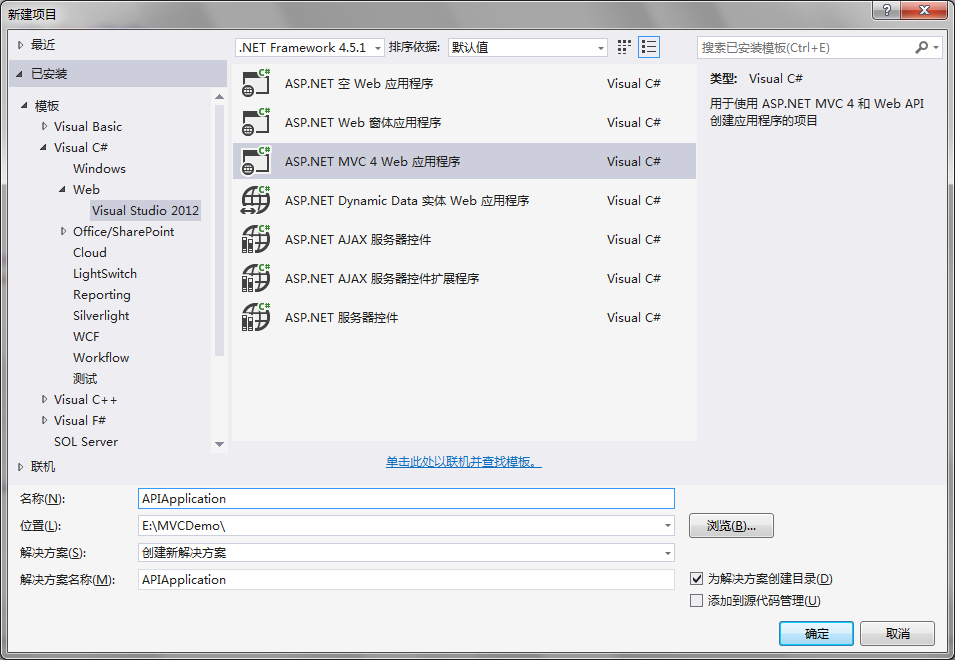This screenshot has width=955, height=660.
Task: Click the 名称 input field
Action: (x=406, y=499)
